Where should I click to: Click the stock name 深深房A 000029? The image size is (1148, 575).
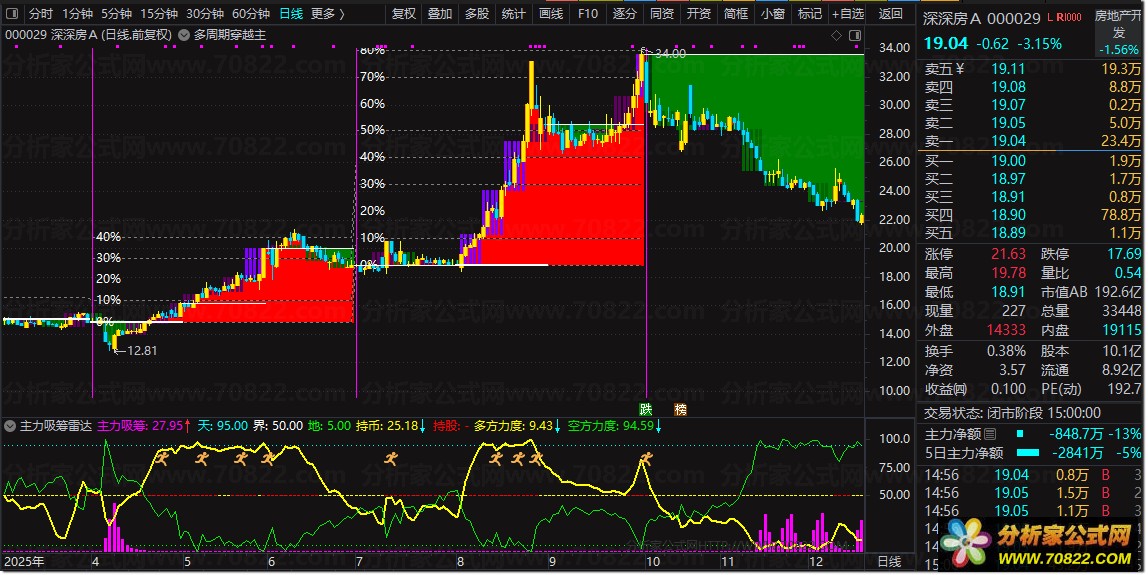[981, 18]
